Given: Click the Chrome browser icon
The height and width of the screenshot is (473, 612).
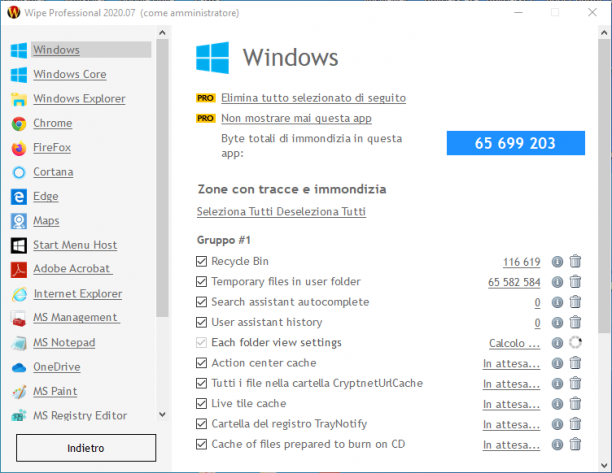Looking at the screenshot, I should [19, 124].
